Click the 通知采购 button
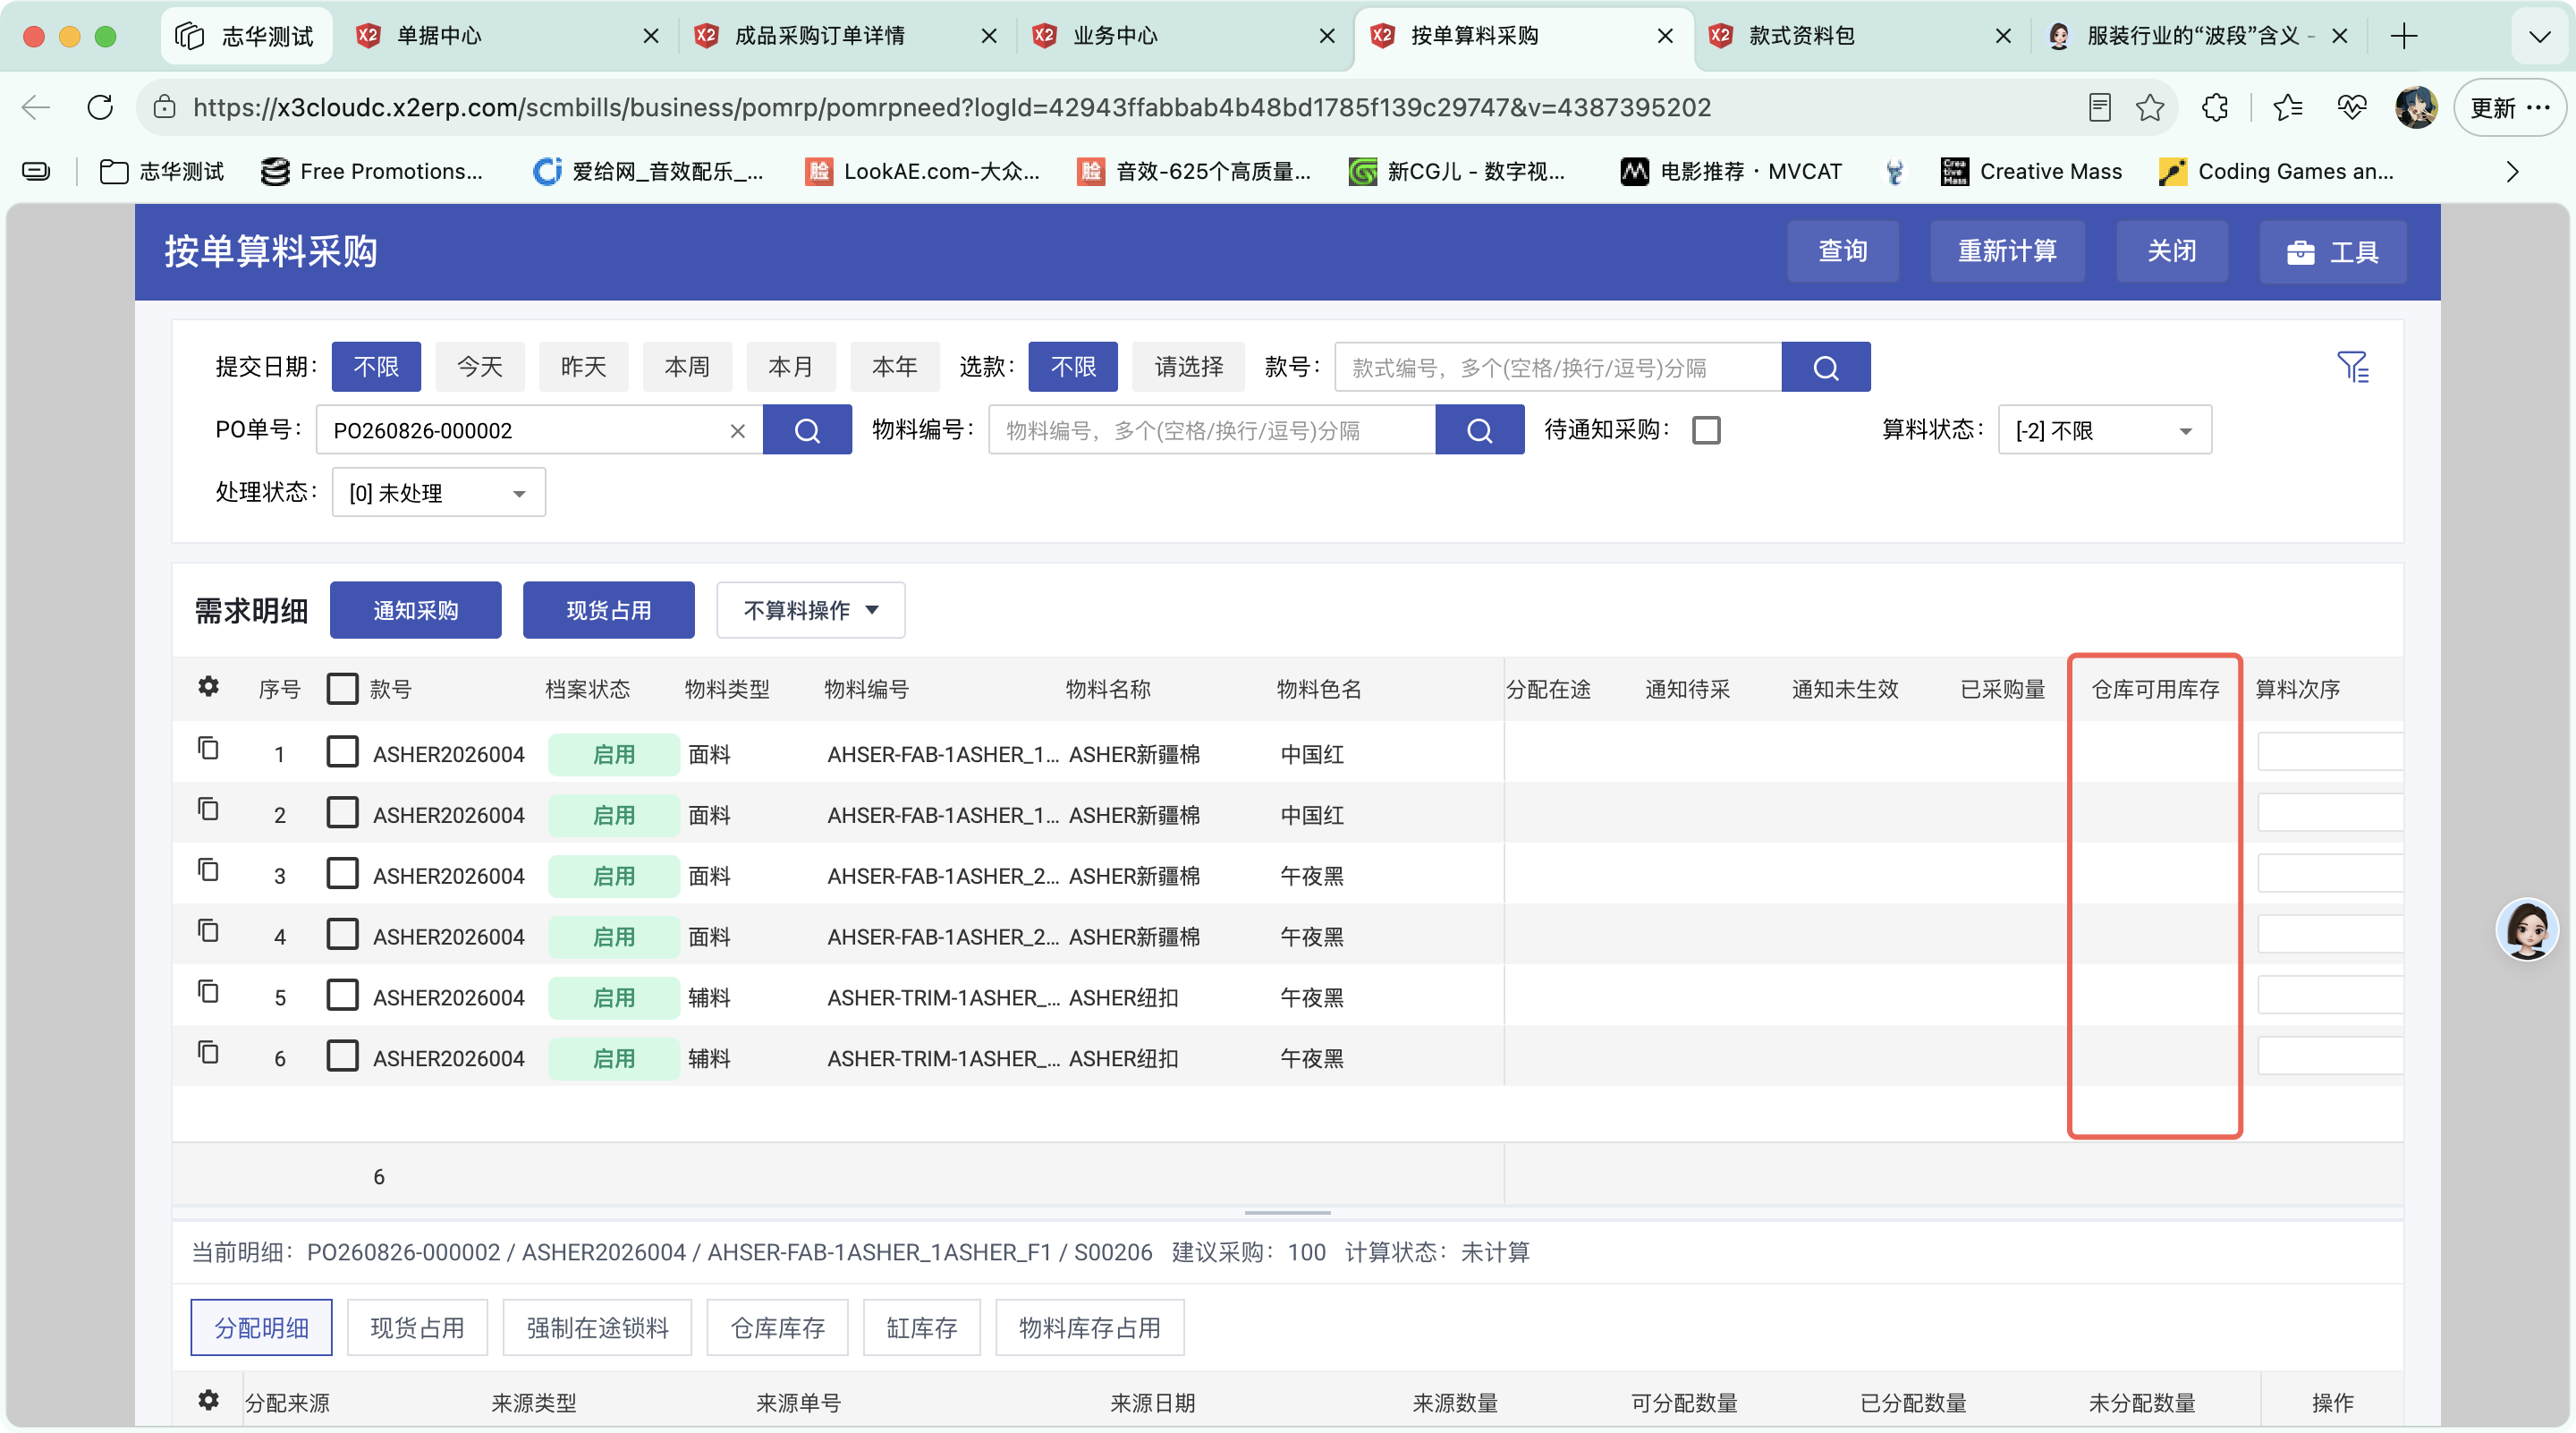2576x1433 pixels. [x=415, y=610]
